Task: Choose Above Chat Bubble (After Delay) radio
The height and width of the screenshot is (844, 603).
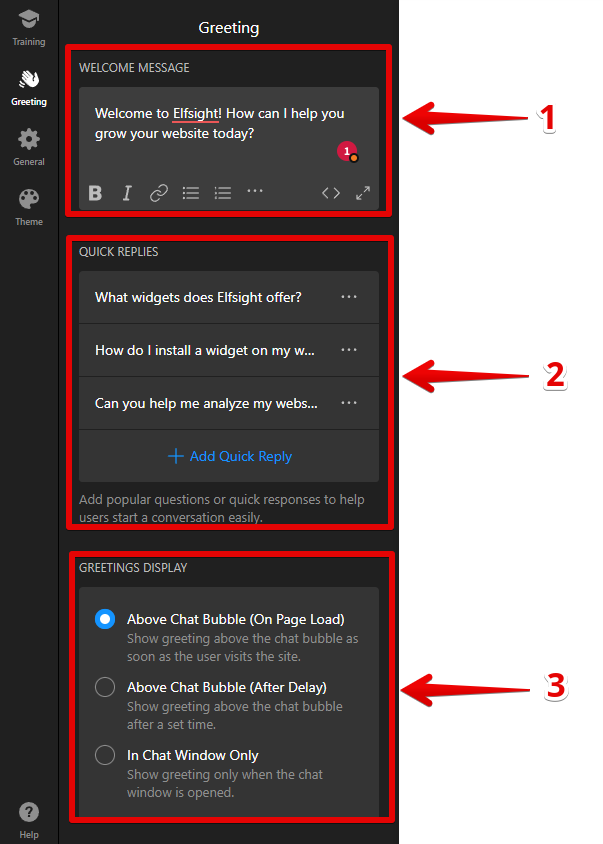Action: click(105, 687)
